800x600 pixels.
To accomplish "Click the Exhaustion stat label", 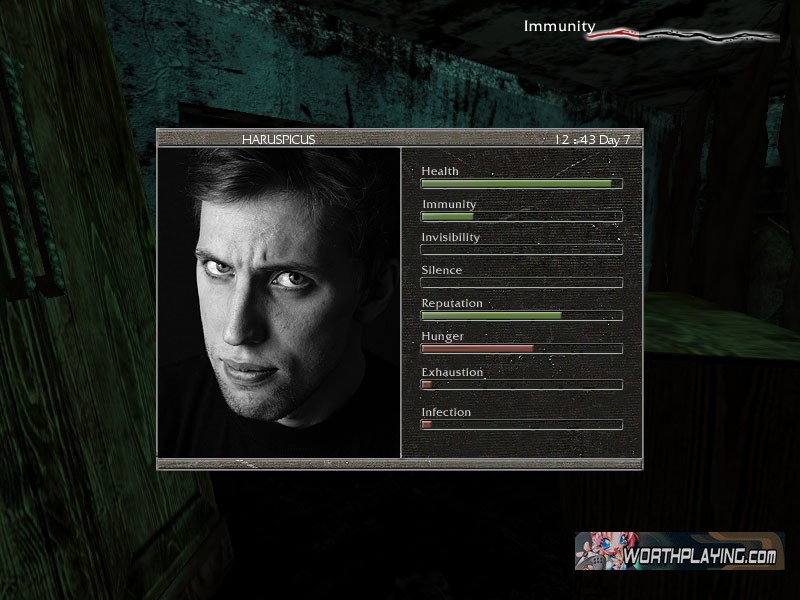I will [x=452, y=372].
